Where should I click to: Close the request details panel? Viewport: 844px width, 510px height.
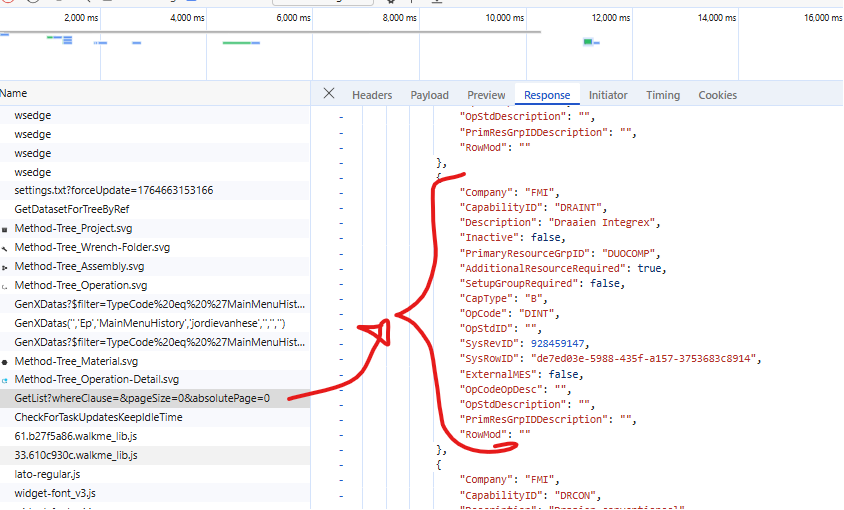pos(329,94)
